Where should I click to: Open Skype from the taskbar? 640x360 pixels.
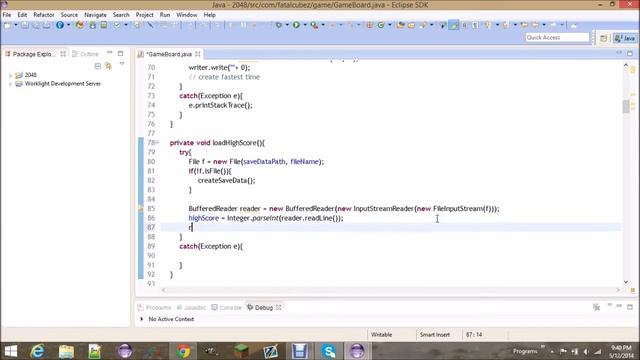pyautogui.click(x=329, y=351)
